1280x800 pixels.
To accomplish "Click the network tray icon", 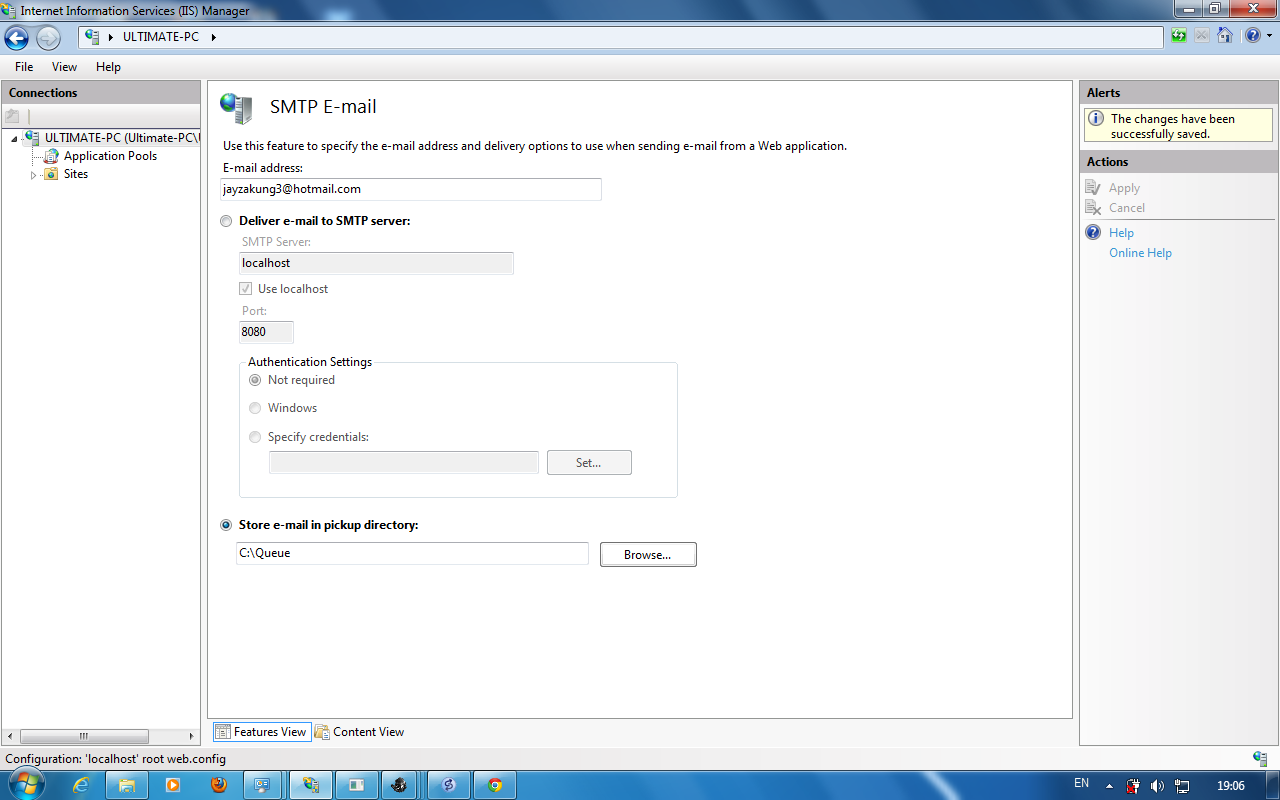I will click(1182, 786).
